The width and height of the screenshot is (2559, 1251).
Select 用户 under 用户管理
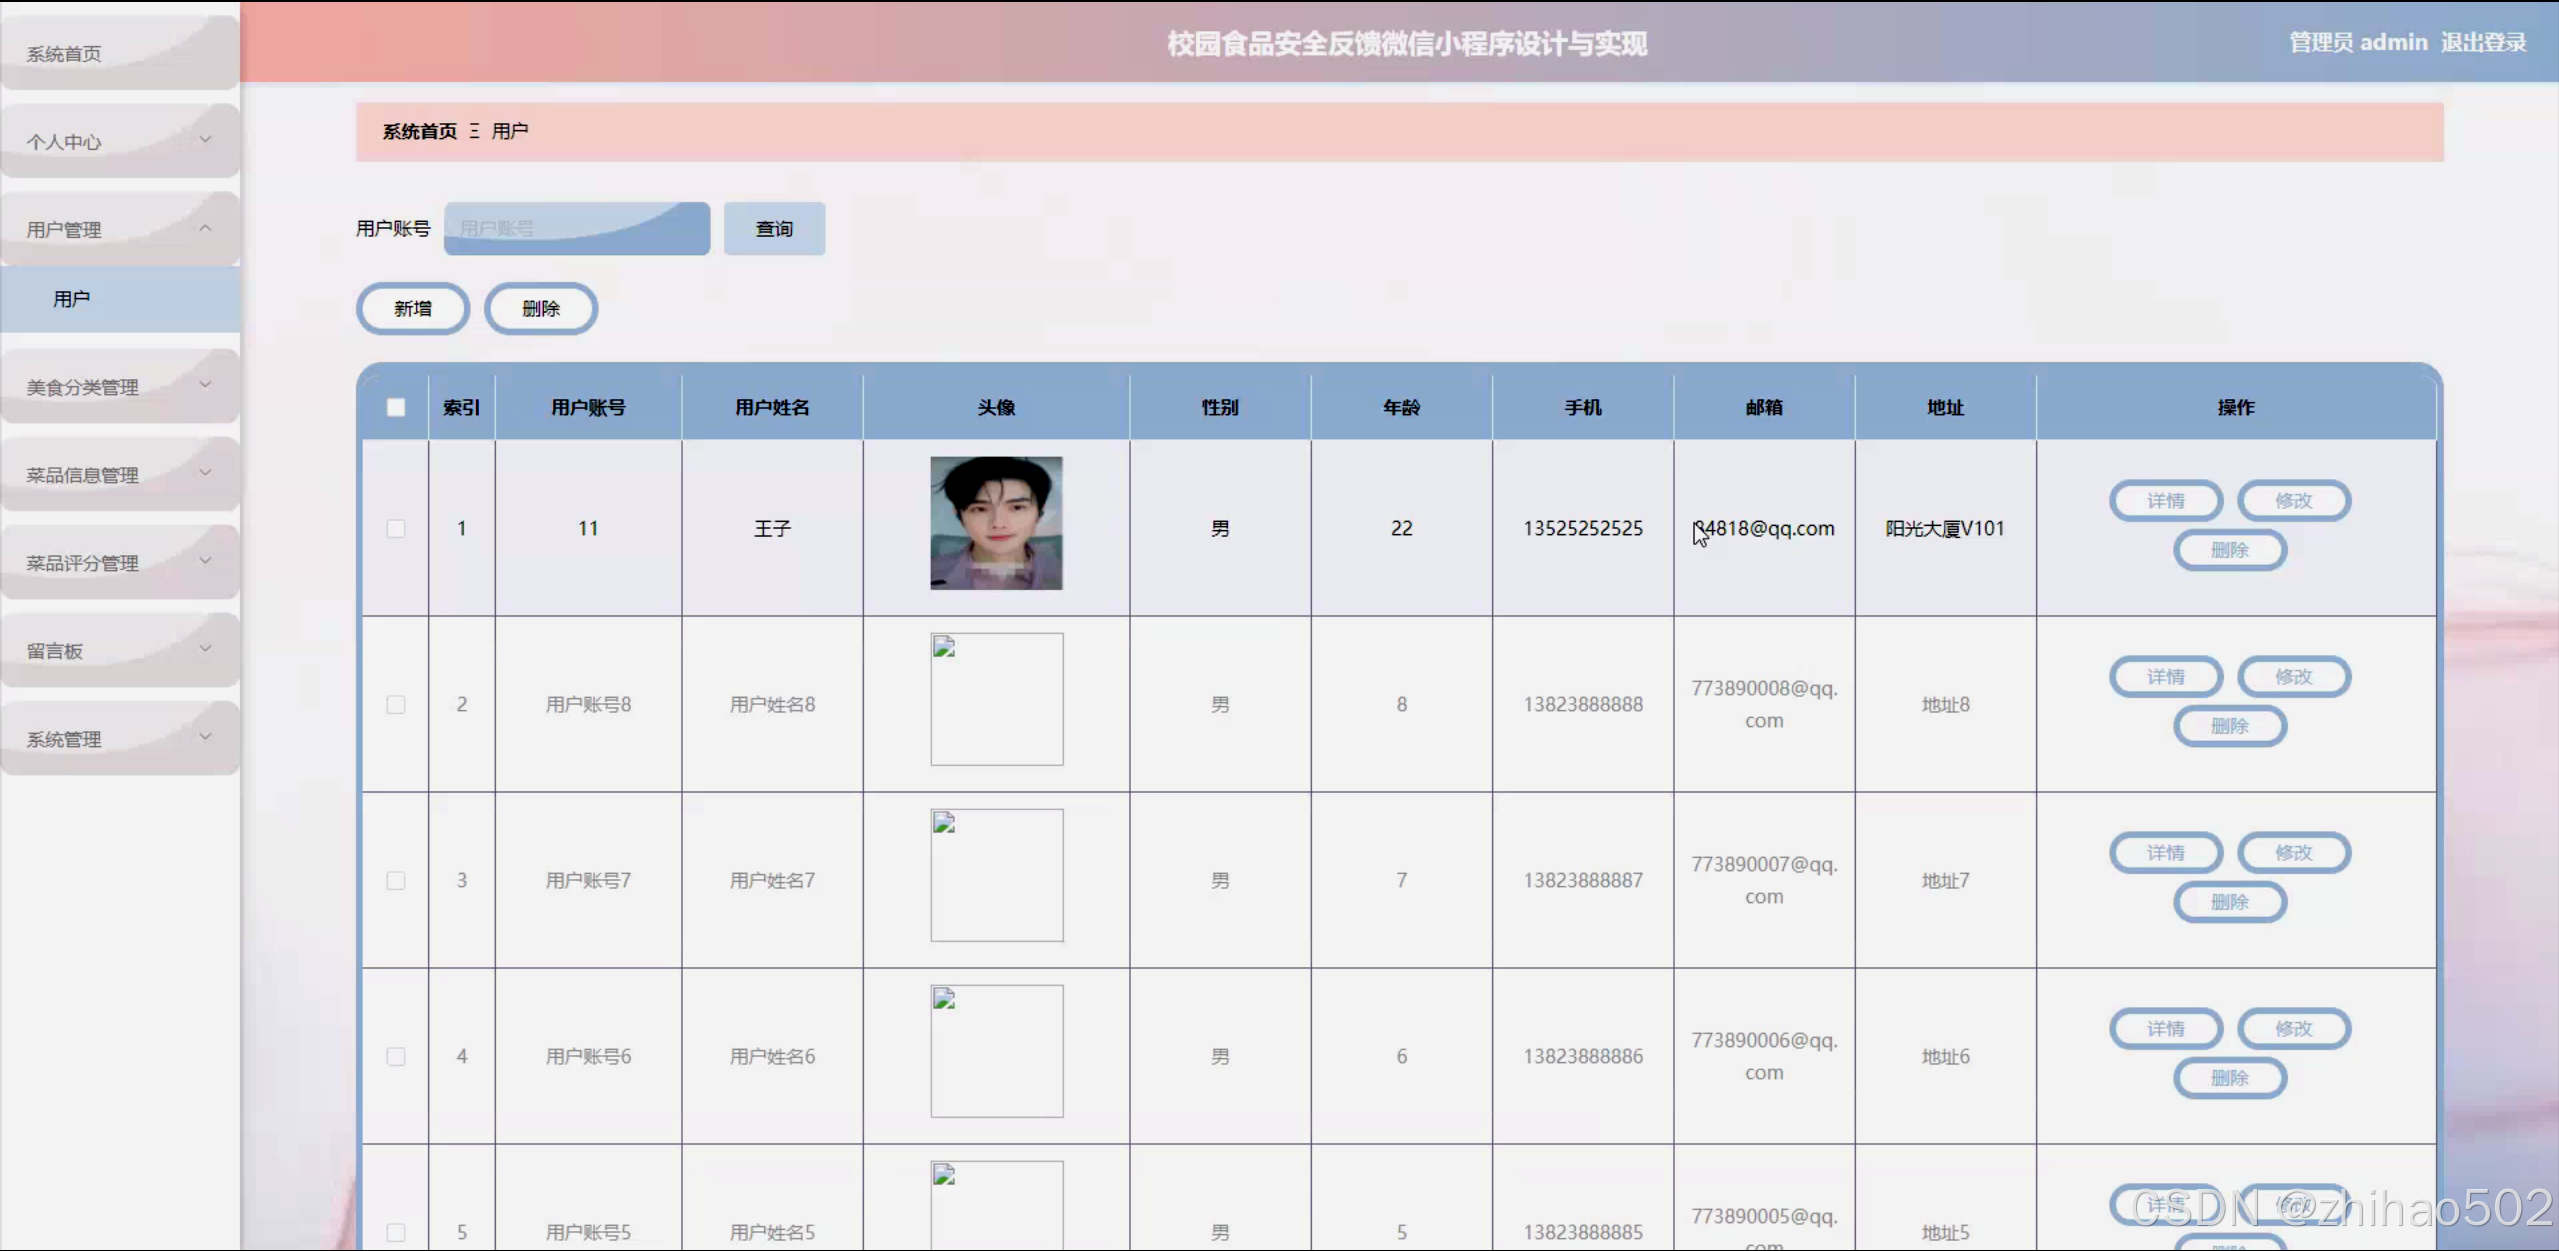point(70,297)
